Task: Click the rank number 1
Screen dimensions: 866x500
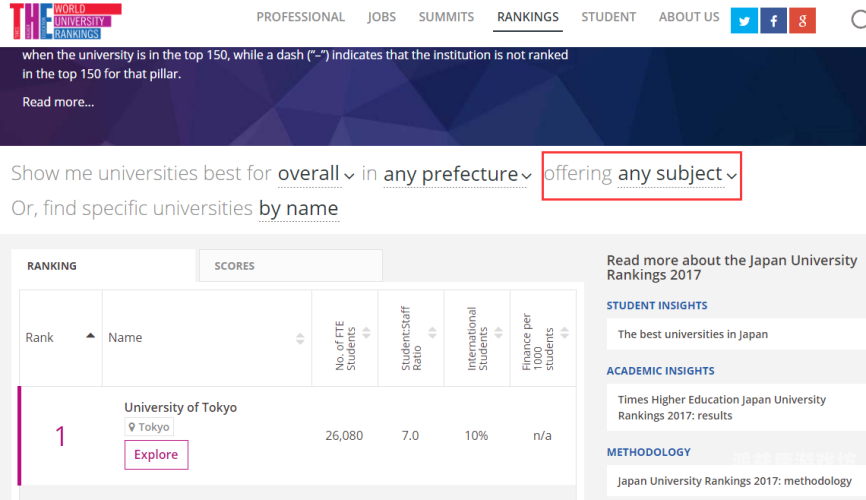Action: point(60,436)
